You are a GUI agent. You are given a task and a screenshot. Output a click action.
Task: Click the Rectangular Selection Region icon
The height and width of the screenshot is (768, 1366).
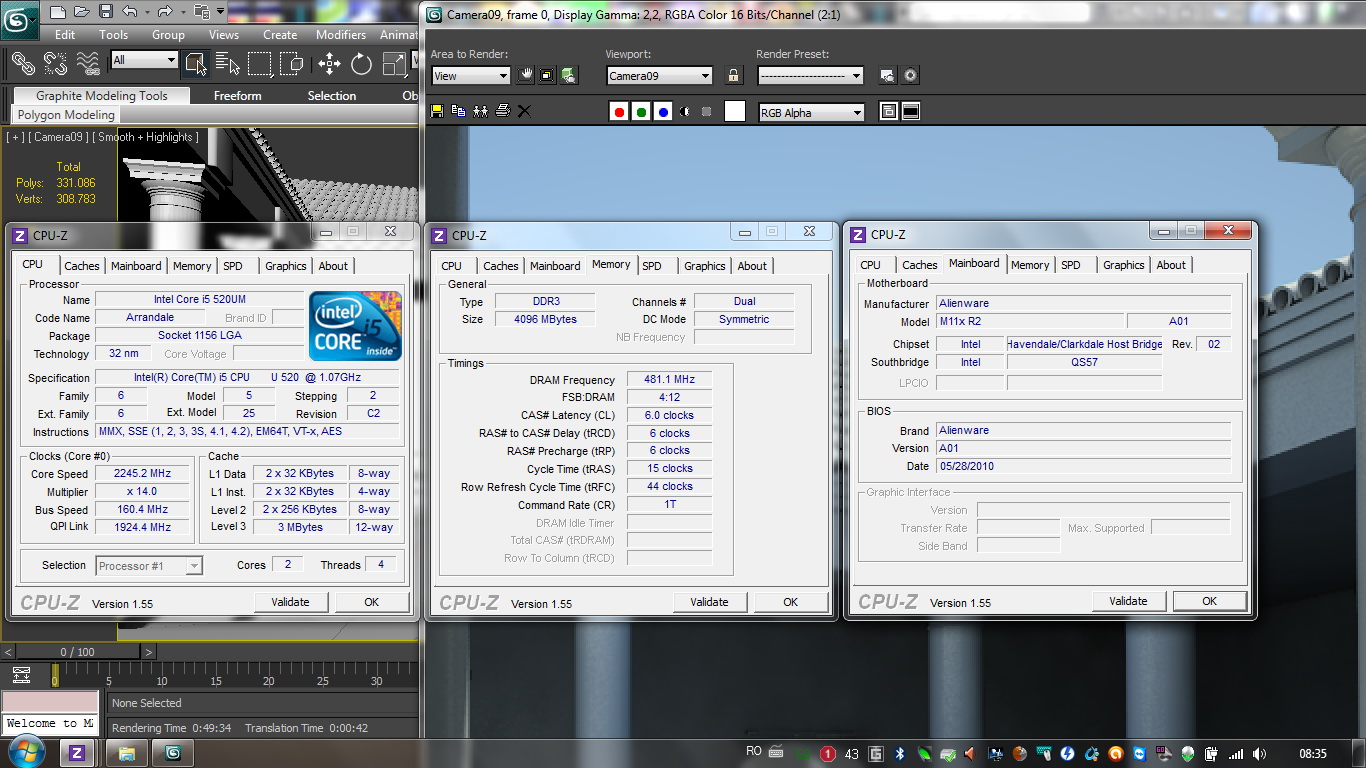pos(260,64)
